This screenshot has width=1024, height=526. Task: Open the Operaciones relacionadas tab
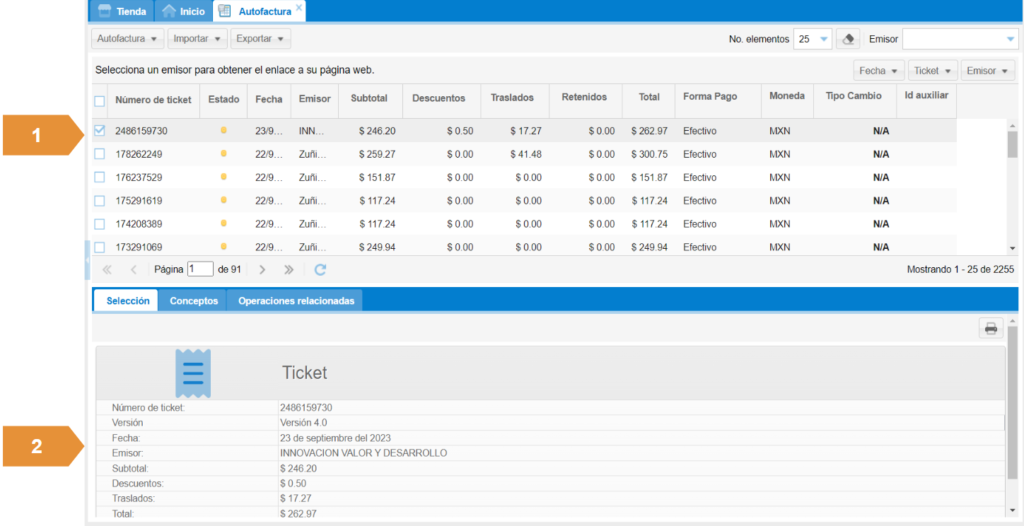295,300
